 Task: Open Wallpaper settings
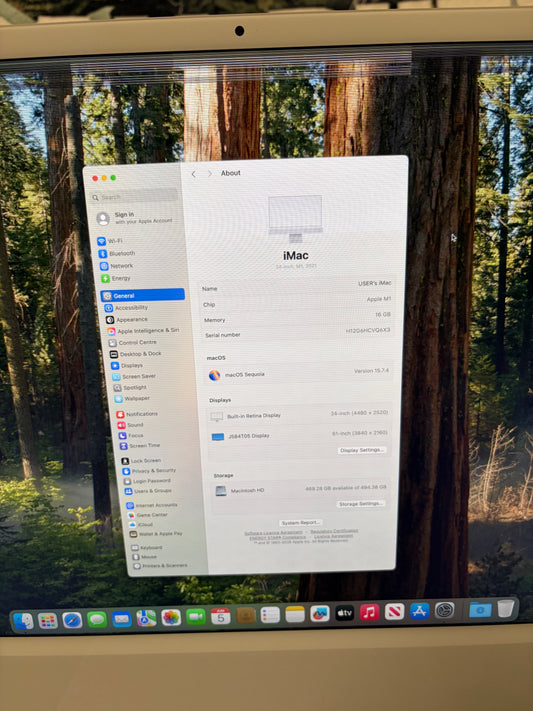pyautogui.click(x=132, y=399)
